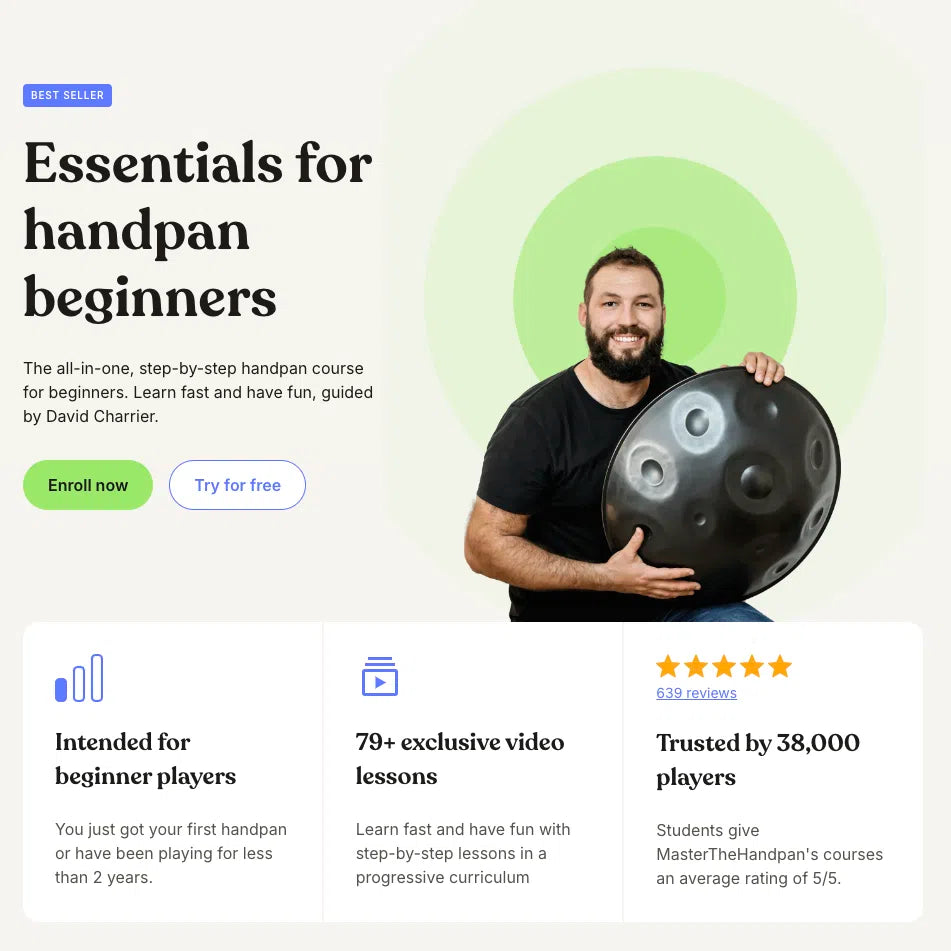The image size is (951, 951).
Task: Click the fourth orange rating star
Action: pos(752,666)
